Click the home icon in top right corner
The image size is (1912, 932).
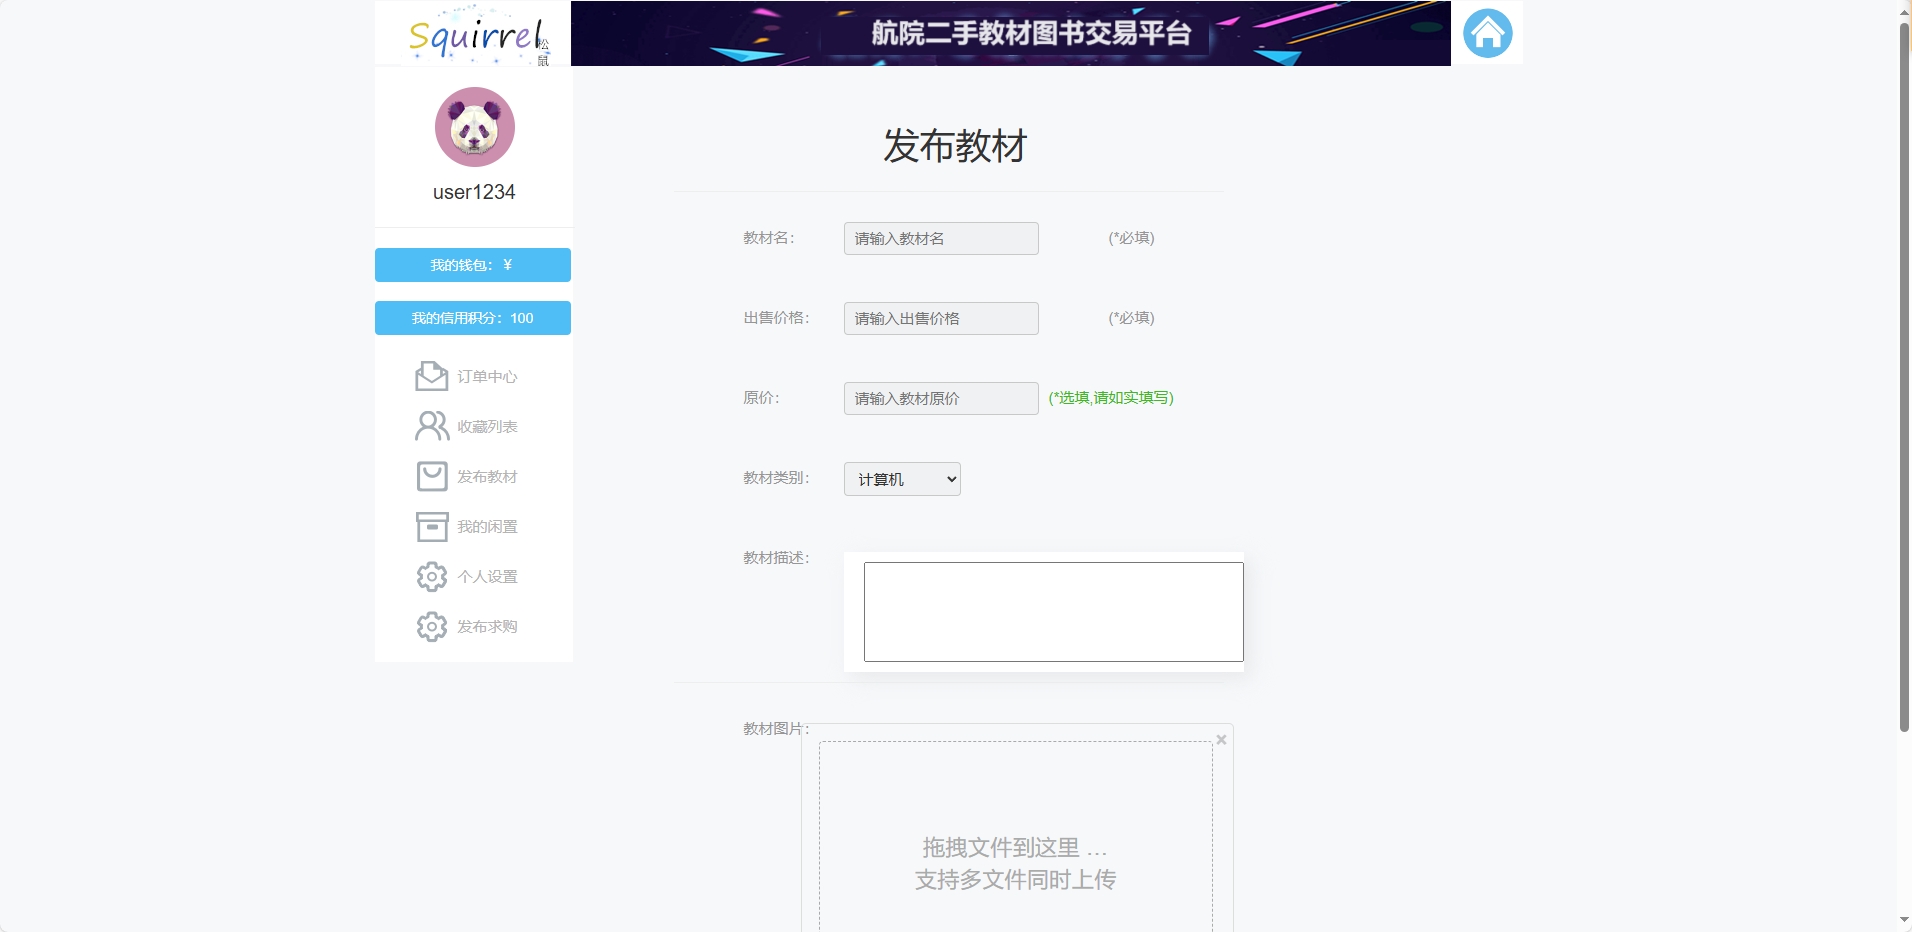1487,31
